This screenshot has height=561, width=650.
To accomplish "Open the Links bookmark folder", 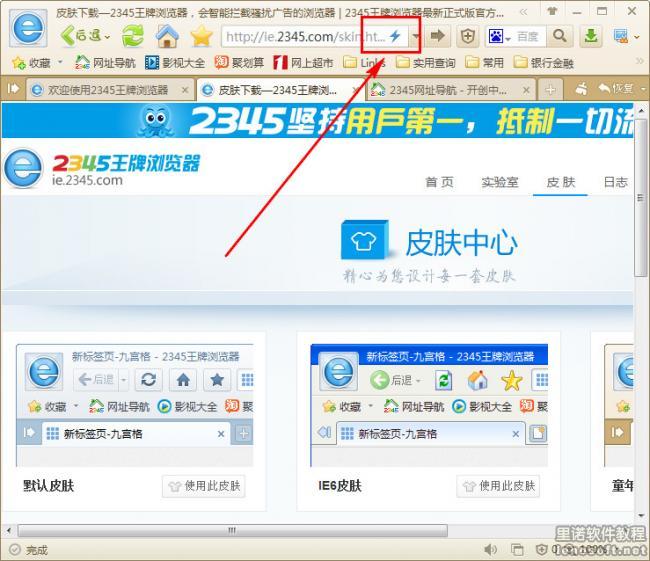I will (x=365, y=63).
